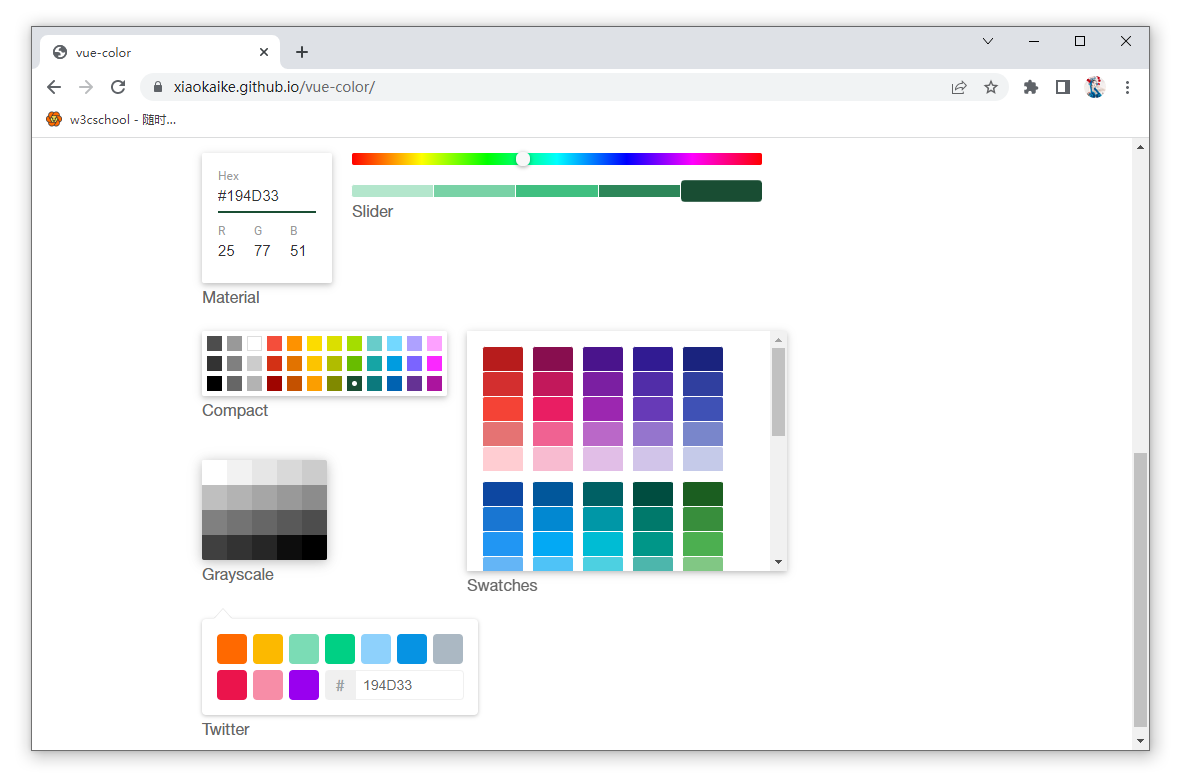Reload the vue-color page
Viewport: 1180px width, 776px height.
(x=118, y=87)
